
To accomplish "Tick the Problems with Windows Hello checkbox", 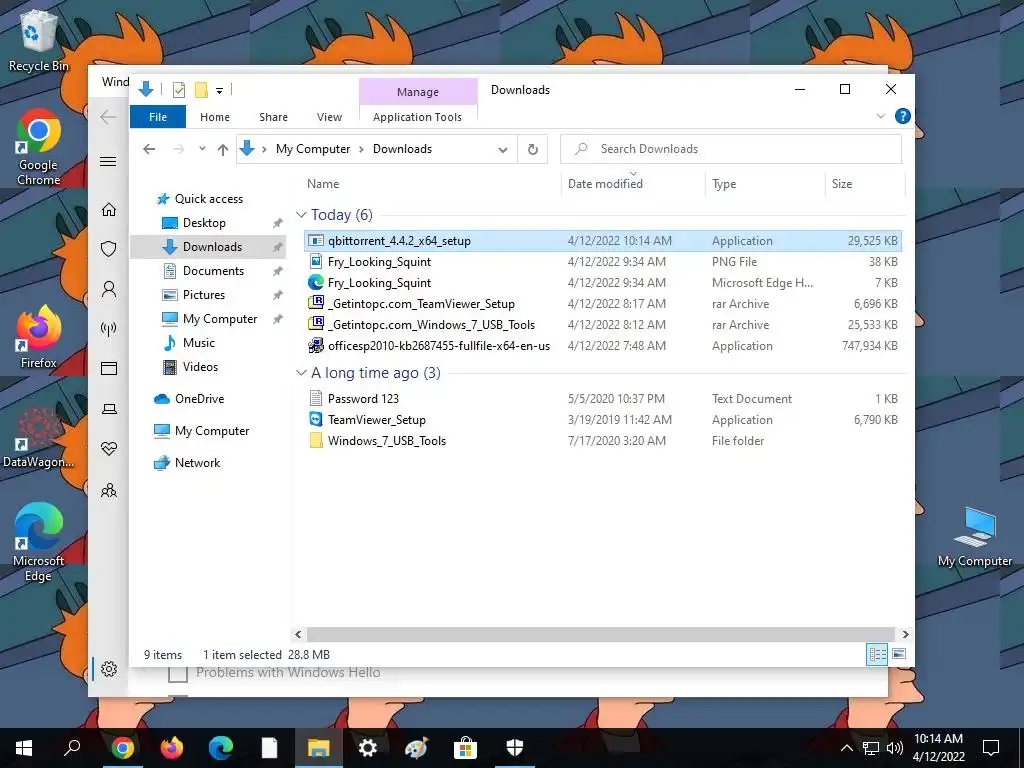I will click(178, 673).
